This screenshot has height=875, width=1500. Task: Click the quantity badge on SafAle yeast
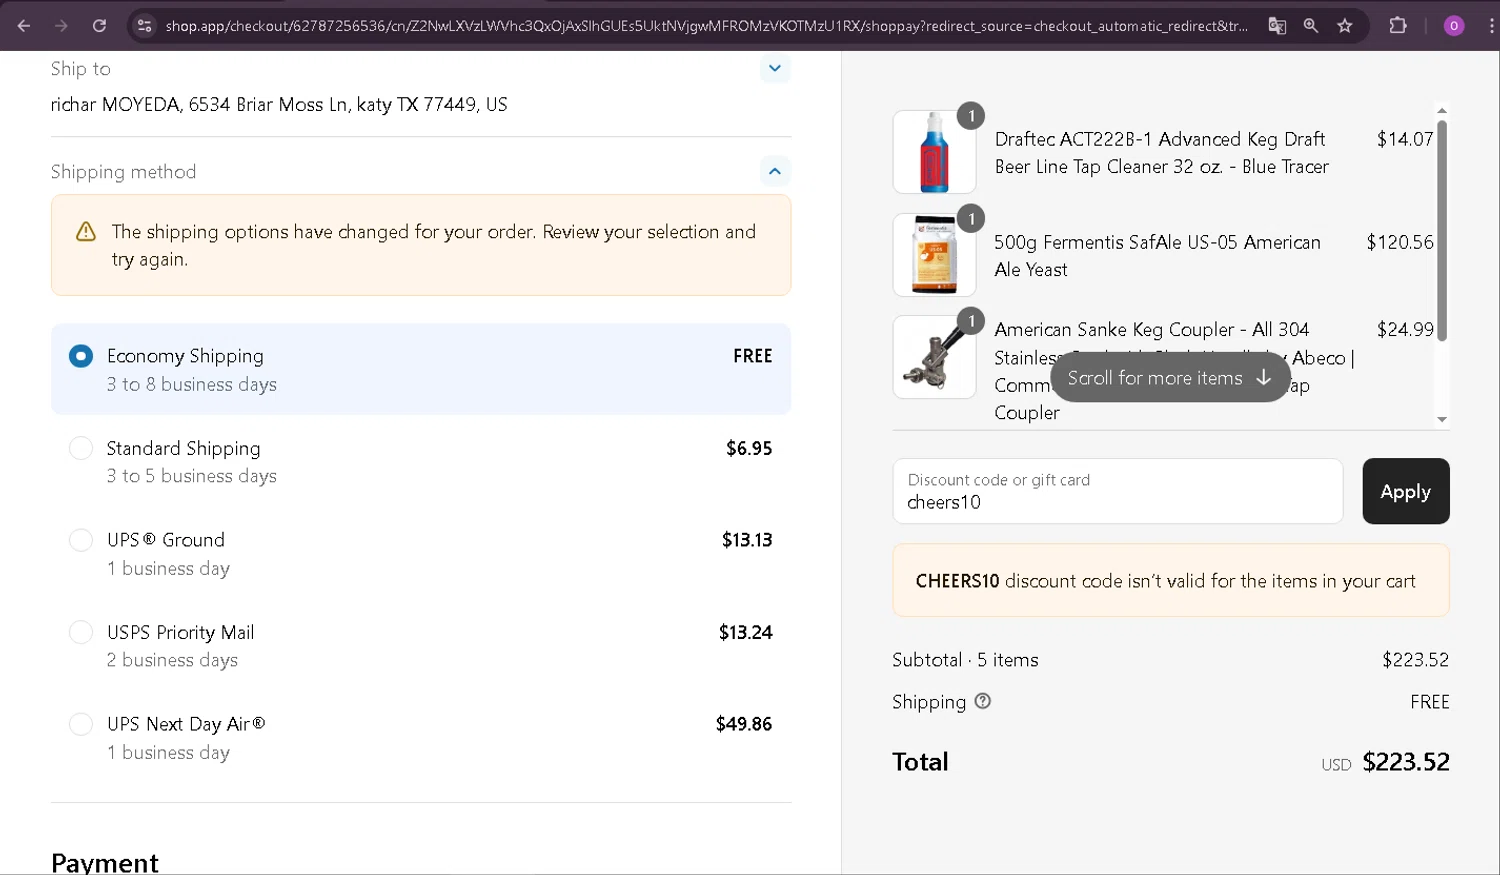971,218
